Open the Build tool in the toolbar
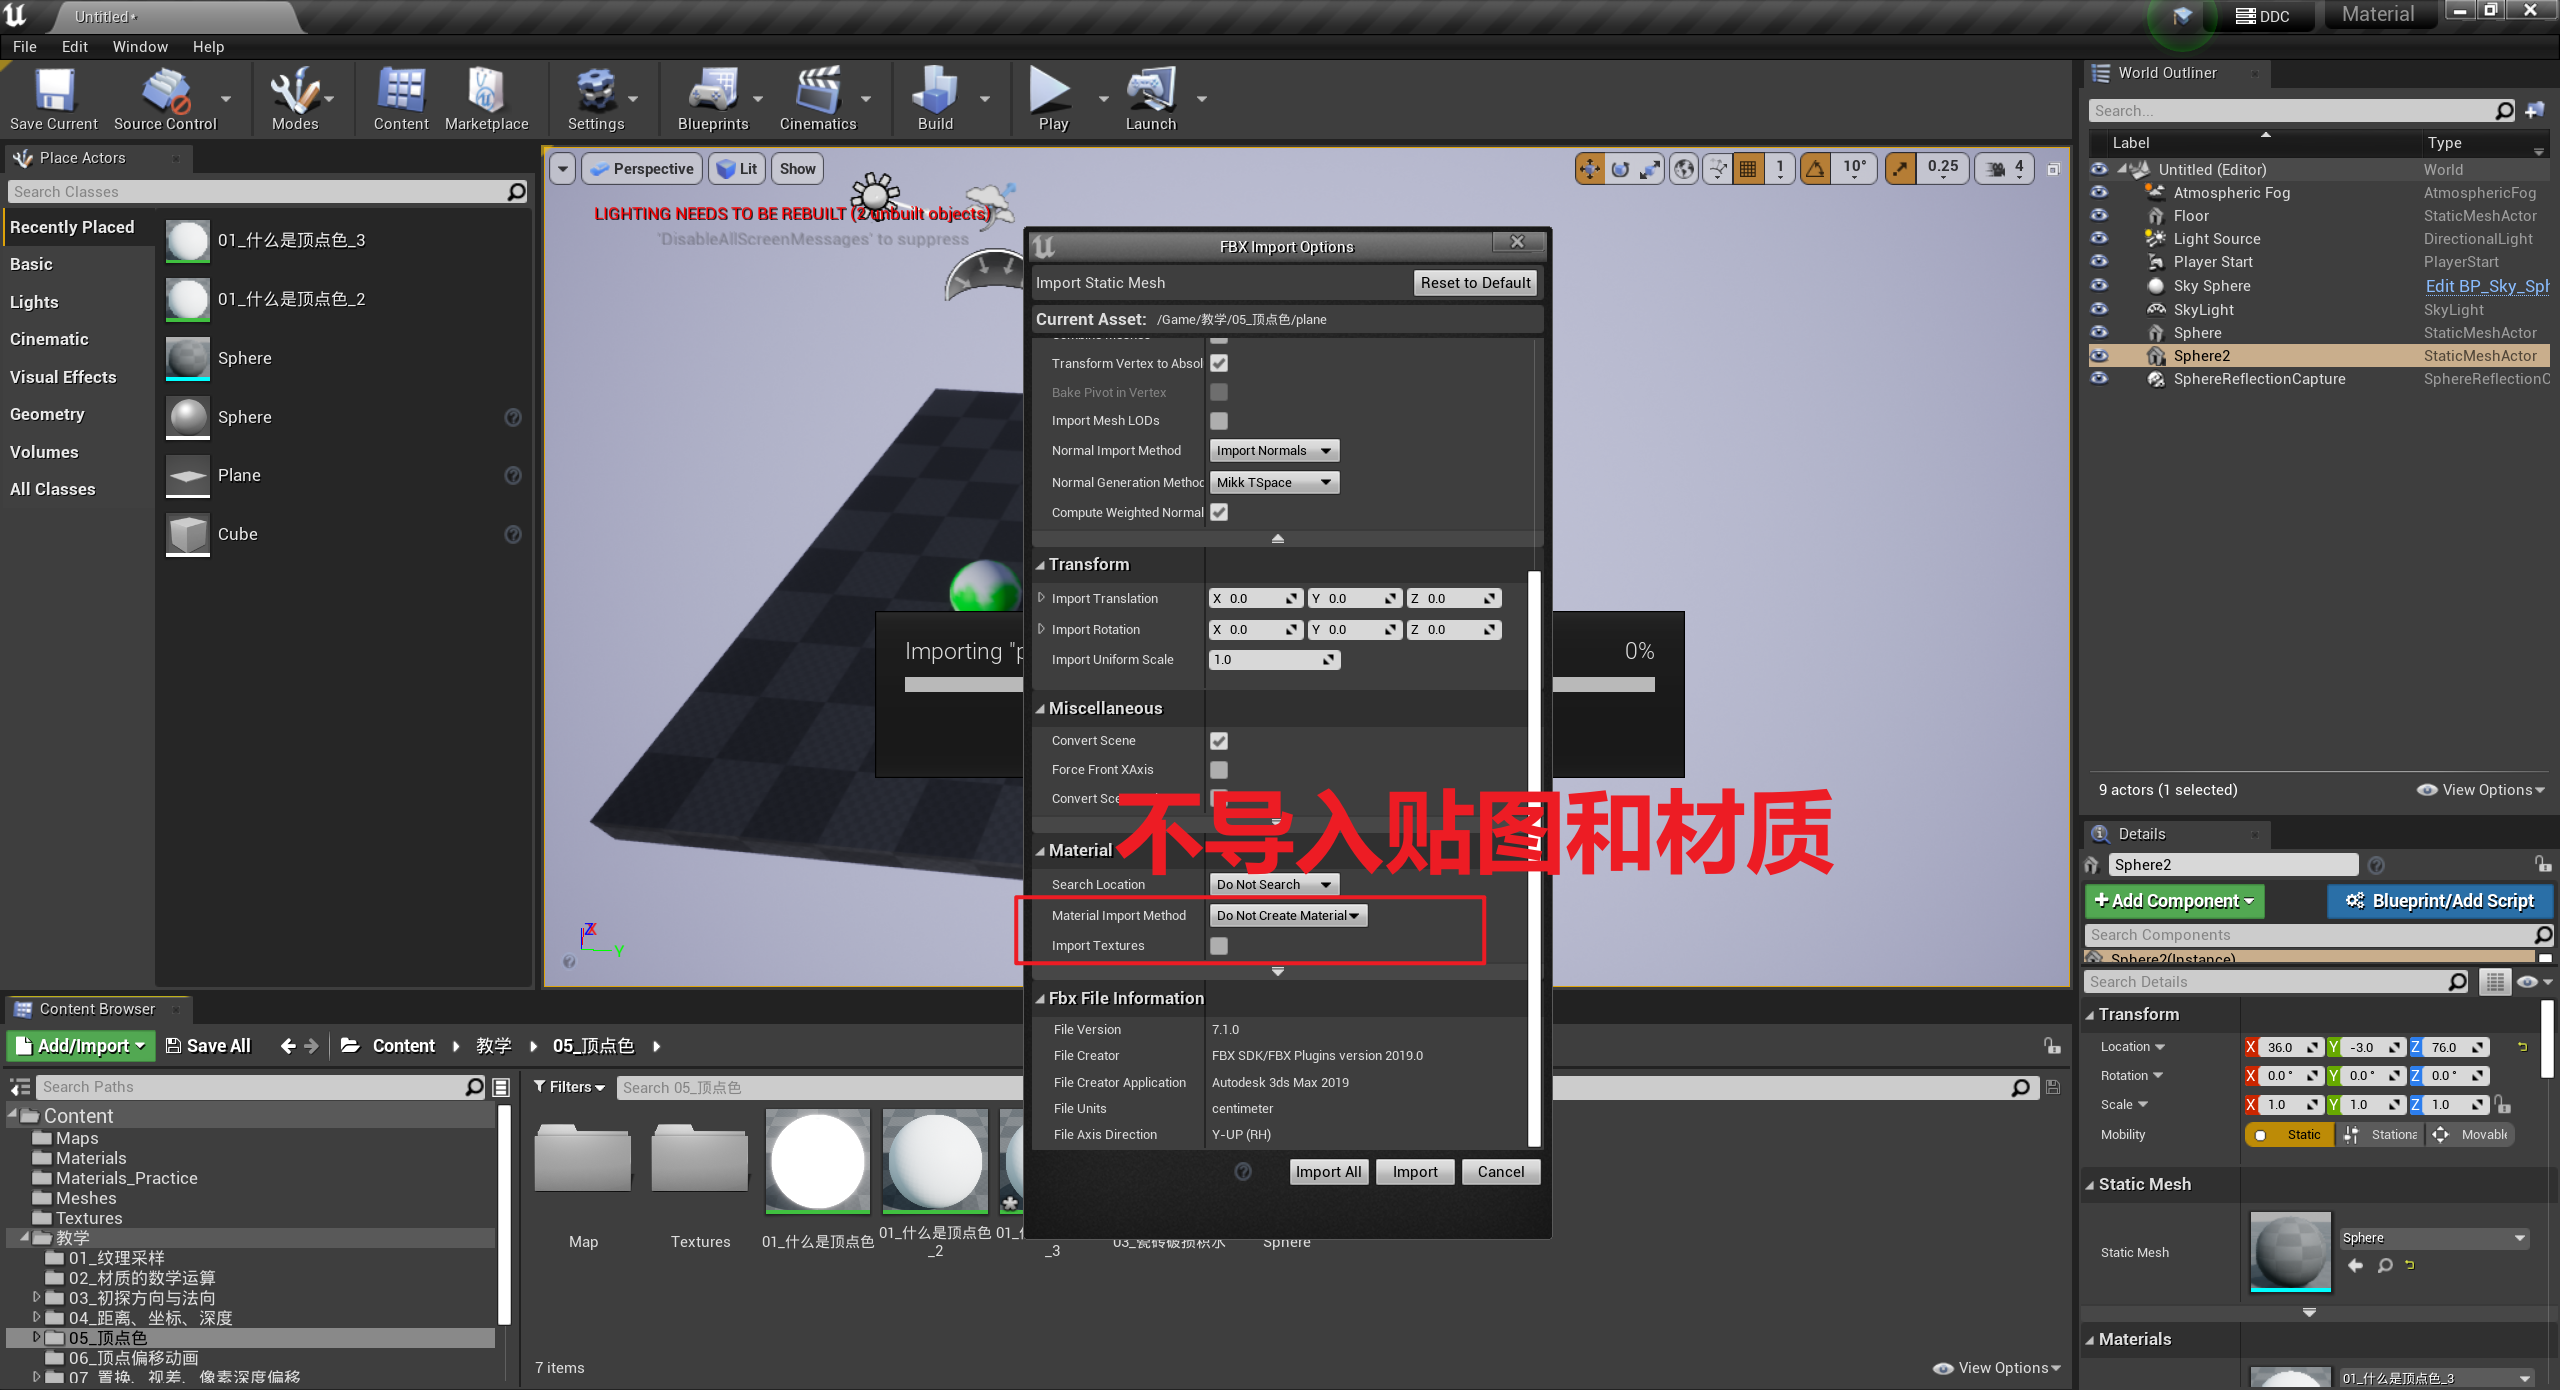The height and width of the screenshot is (1390, 2560). tap(934, 97)
